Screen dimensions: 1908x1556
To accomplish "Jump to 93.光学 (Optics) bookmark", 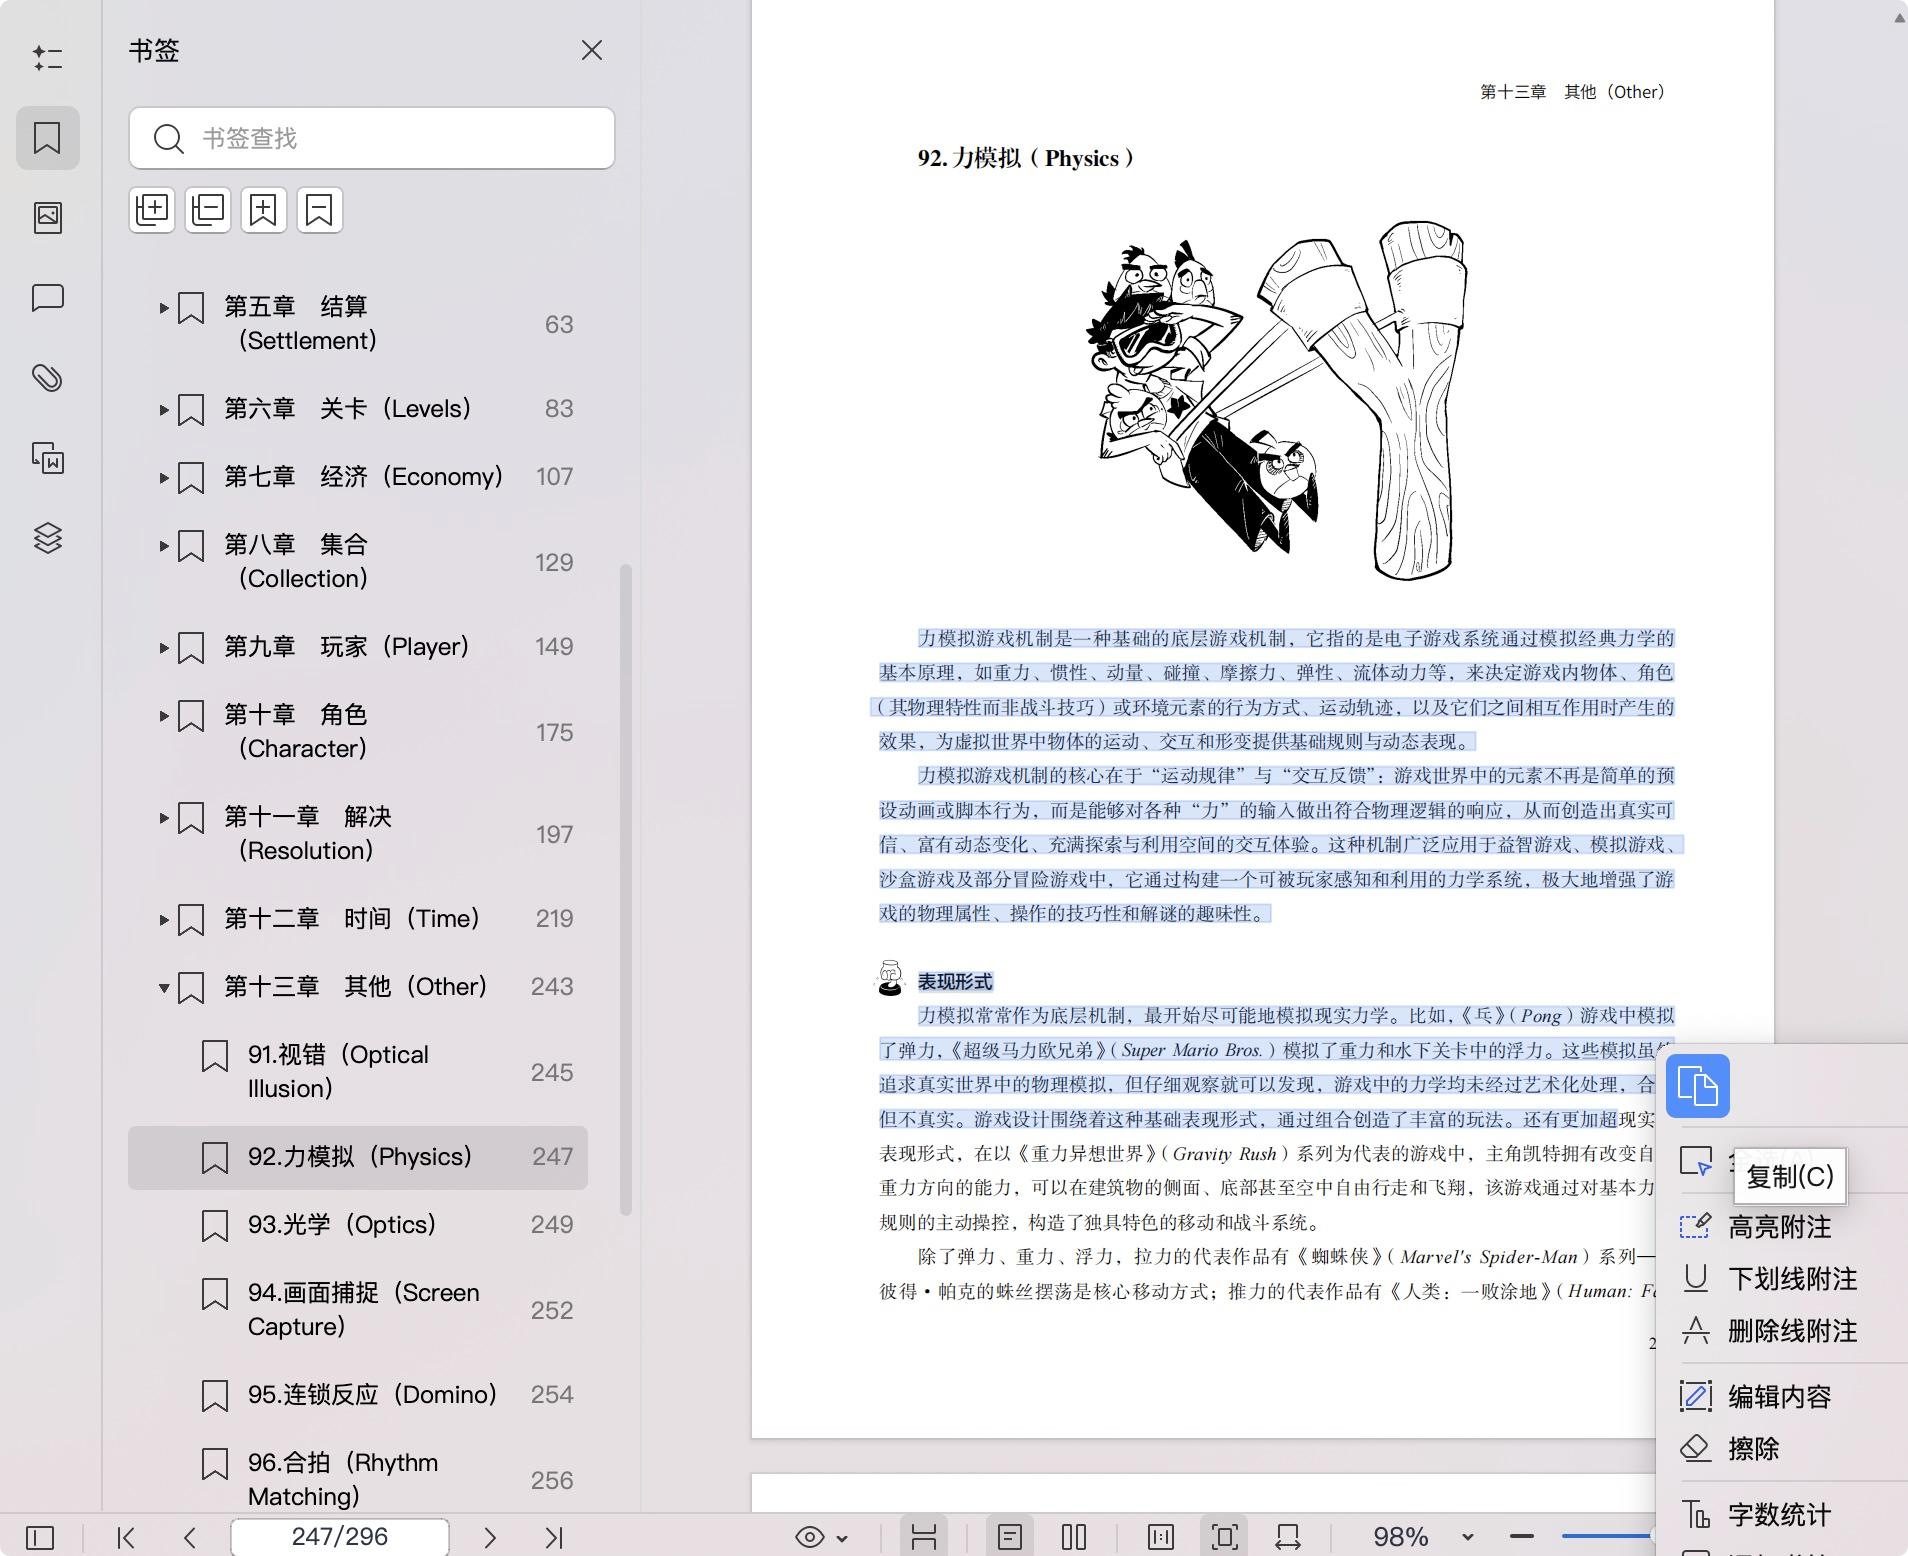I will [358, 1225].
